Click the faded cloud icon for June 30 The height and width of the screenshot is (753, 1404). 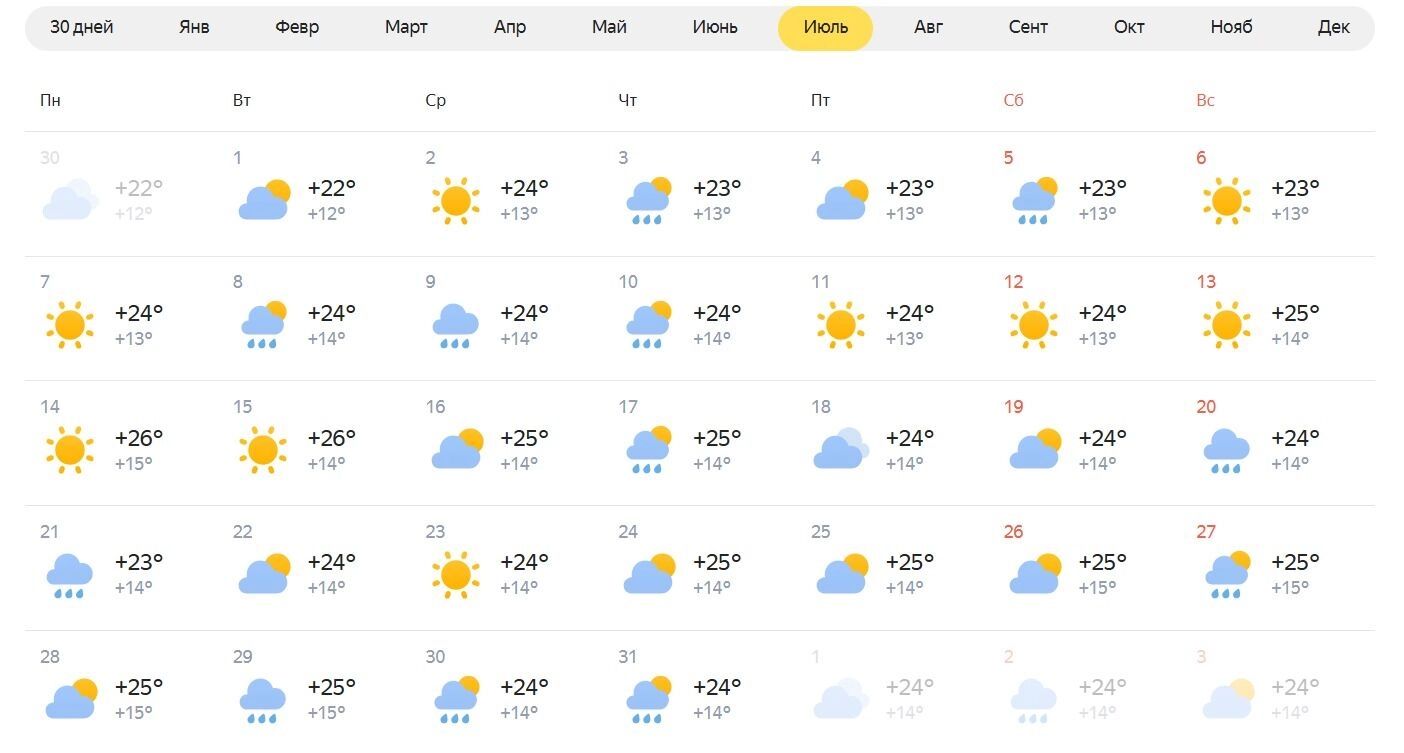pyautogui.click(x=70, y=200)
